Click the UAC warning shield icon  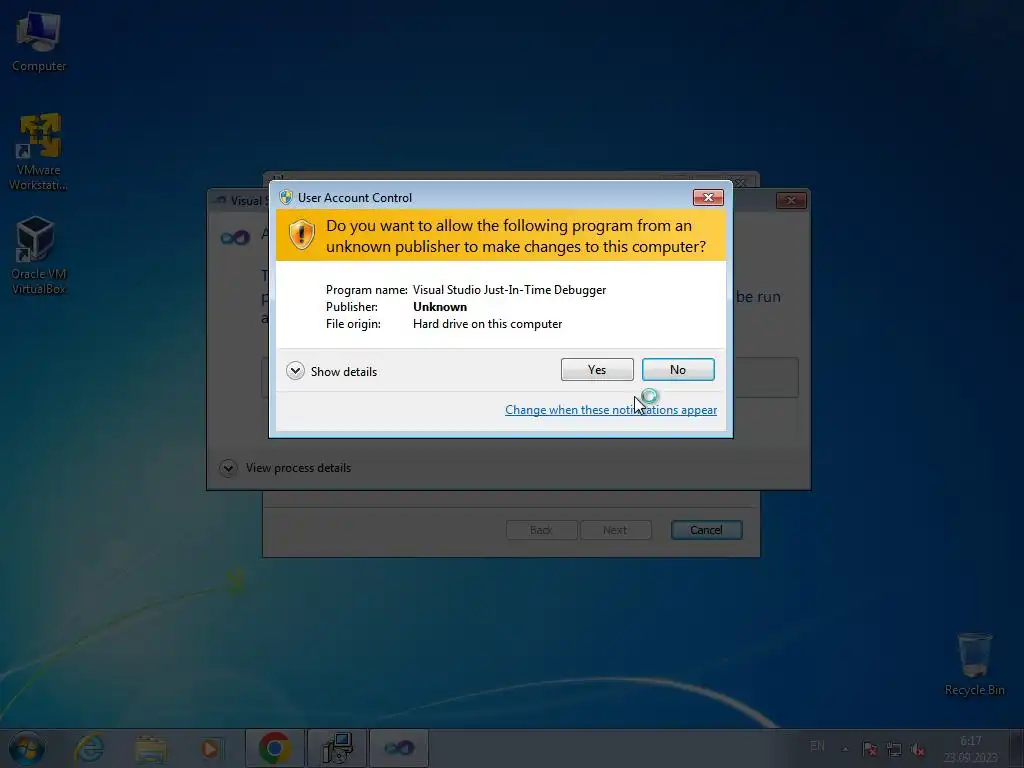pyautogui.click(x=302, y=234)
